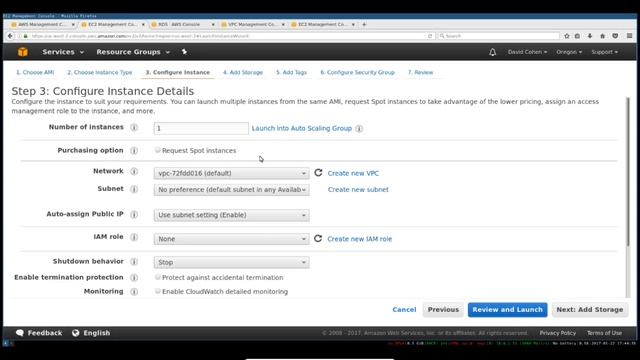Click Create new VPC link
The image size is (640, 360).
pyautogui.click(x=353, y=173)
